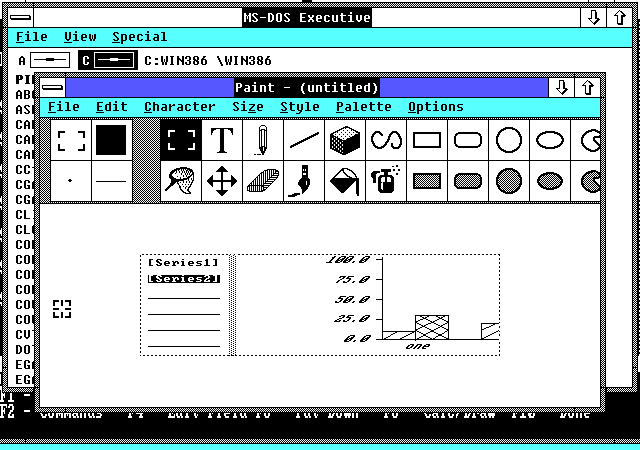Open Paint's File menu
The image size is (640, 450).
[64, 107]
